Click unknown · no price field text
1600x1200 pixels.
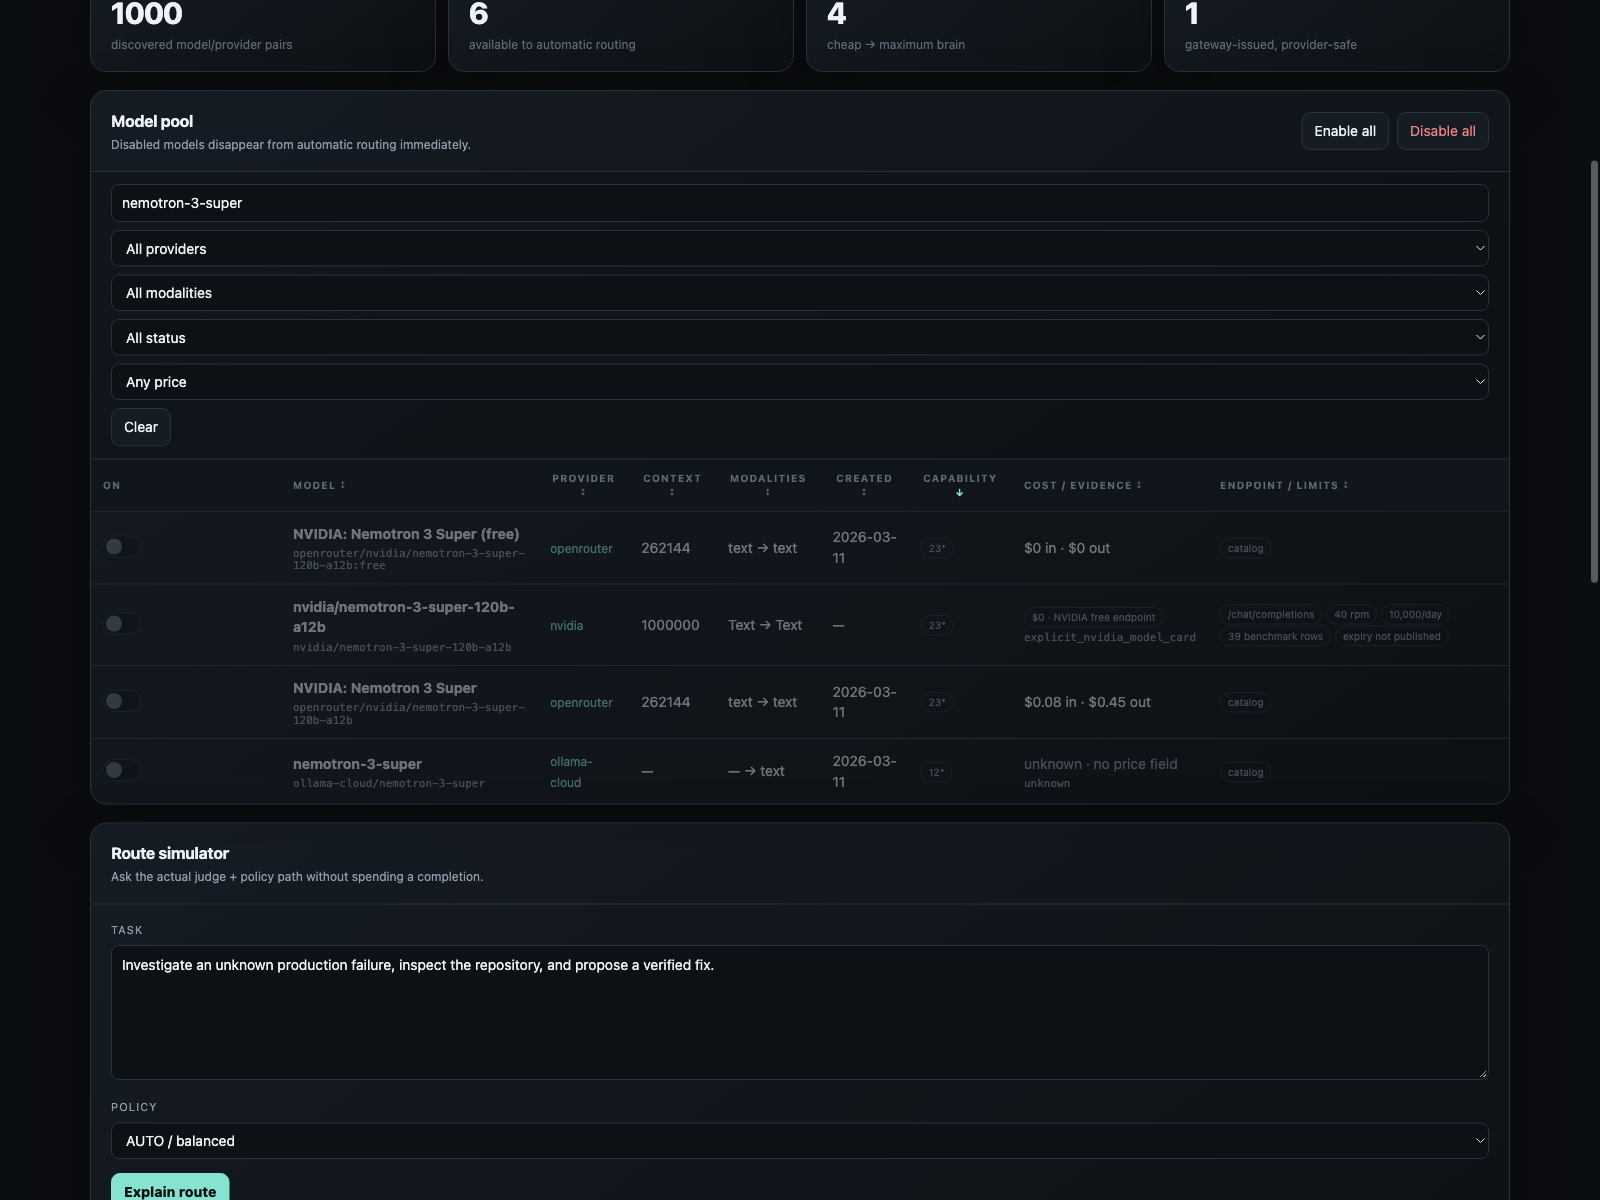tap(1100, 764)
